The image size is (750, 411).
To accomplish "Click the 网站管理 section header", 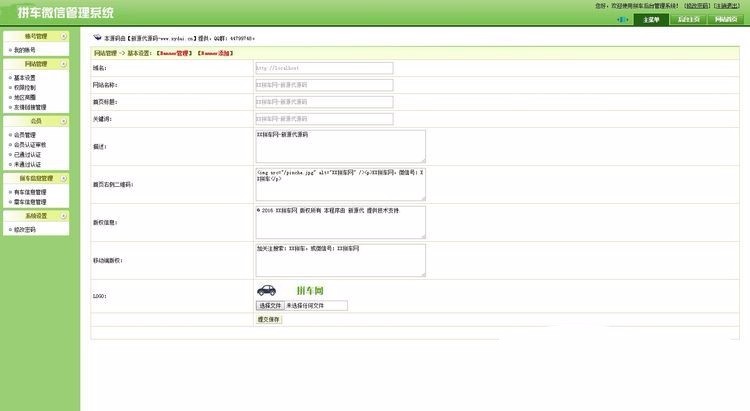I will click(36, 64).
